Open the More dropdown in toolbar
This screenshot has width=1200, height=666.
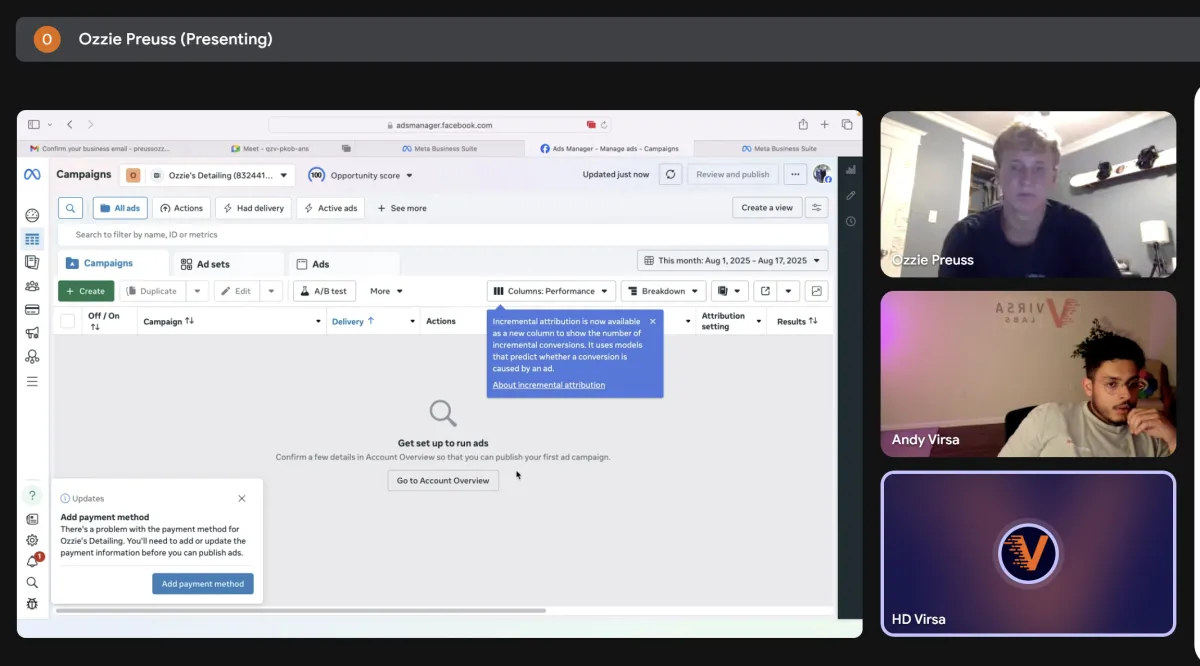(x=386, y=291)
